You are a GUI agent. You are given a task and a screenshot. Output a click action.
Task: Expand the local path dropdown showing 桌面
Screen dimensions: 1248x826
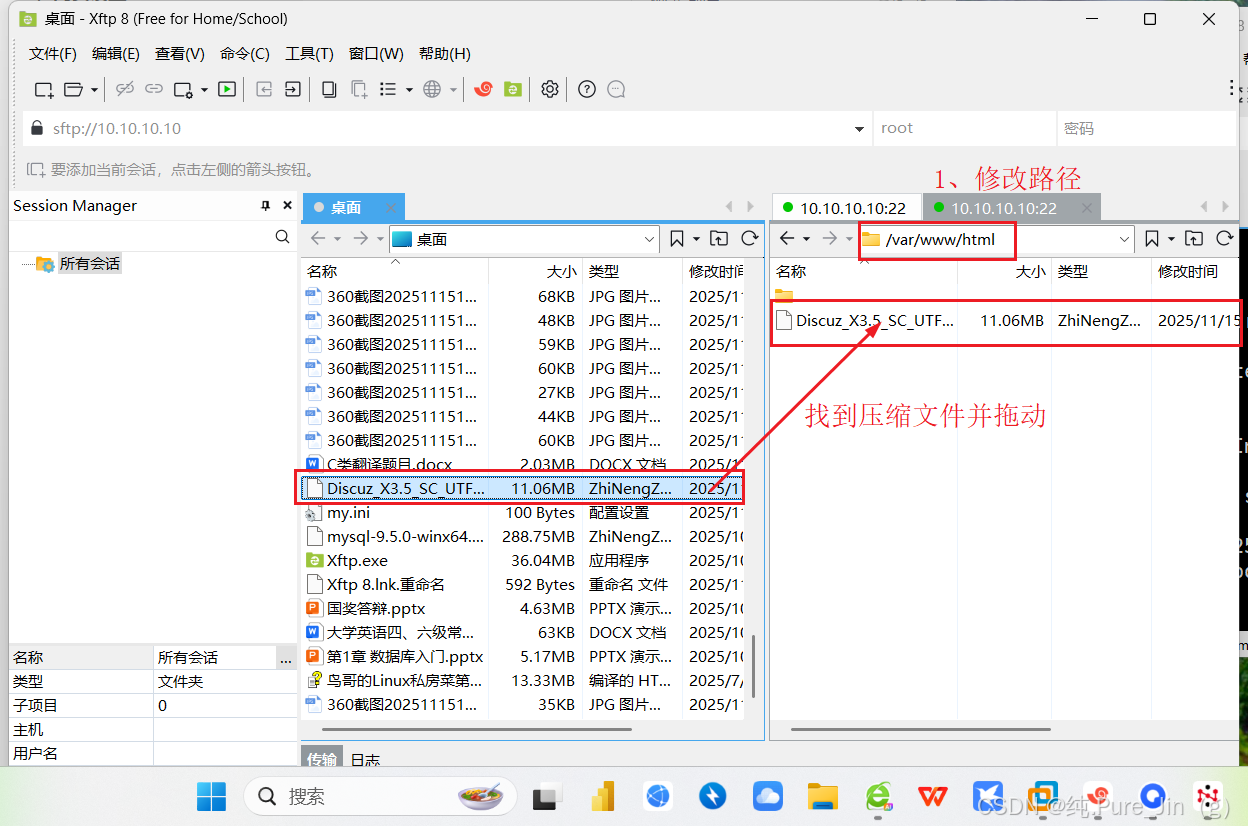[x=652, y=239]
